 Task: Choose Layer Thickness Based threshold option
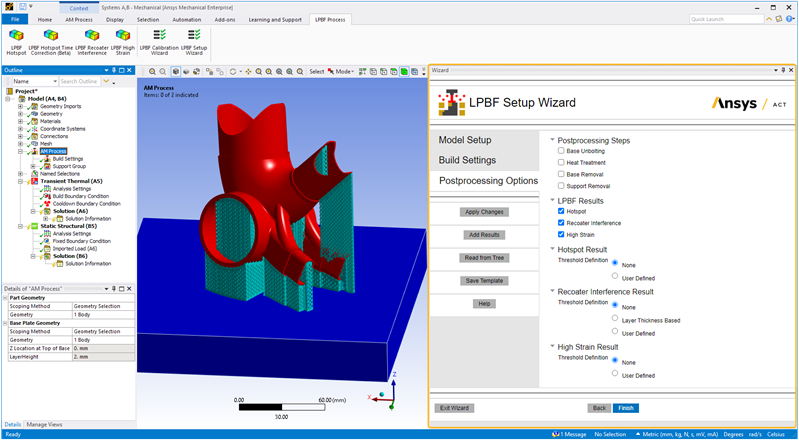pyautogui.click(x=615, y=318)
